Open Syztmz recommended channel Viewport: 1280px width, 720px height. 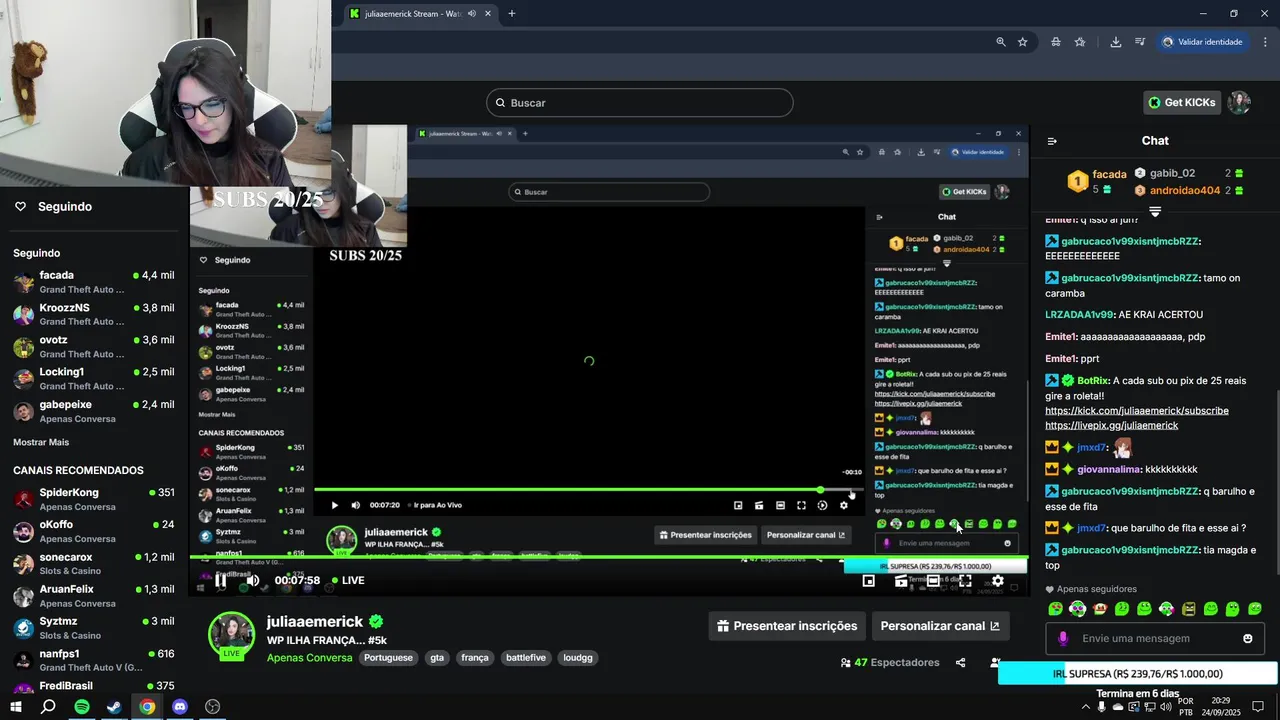(x=95, y=628)
